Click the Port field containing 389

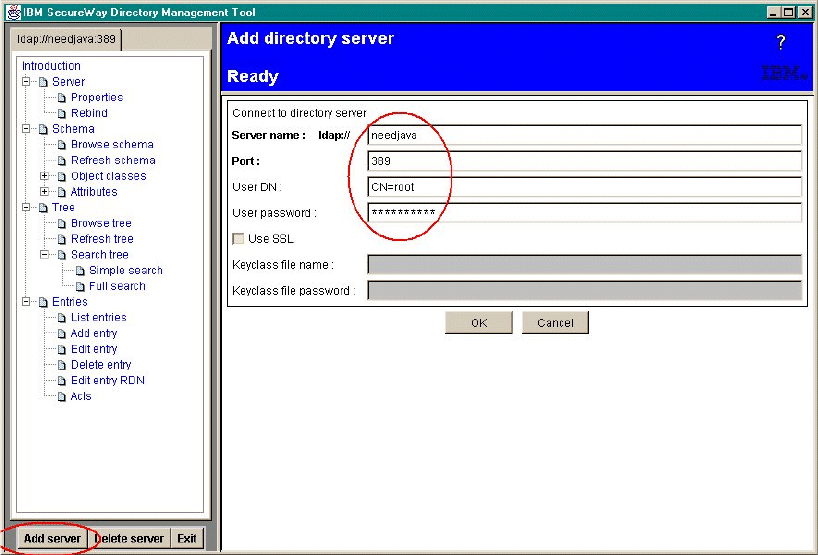[x=584, y=161]
